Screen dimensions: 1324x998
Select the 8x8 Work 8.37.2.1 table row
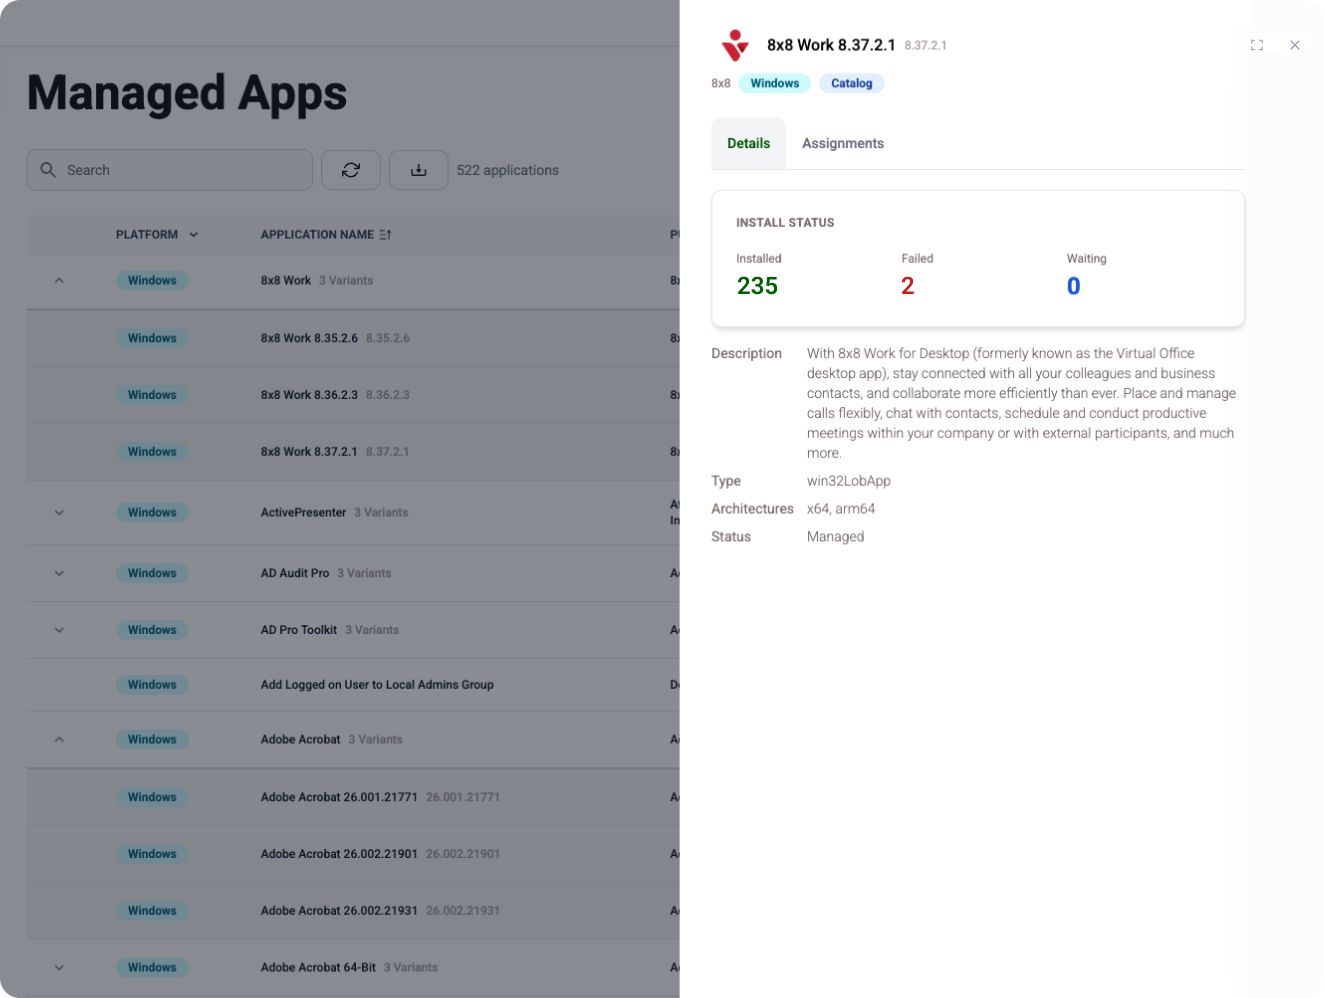pyautogui.click(x=353, y=452)
